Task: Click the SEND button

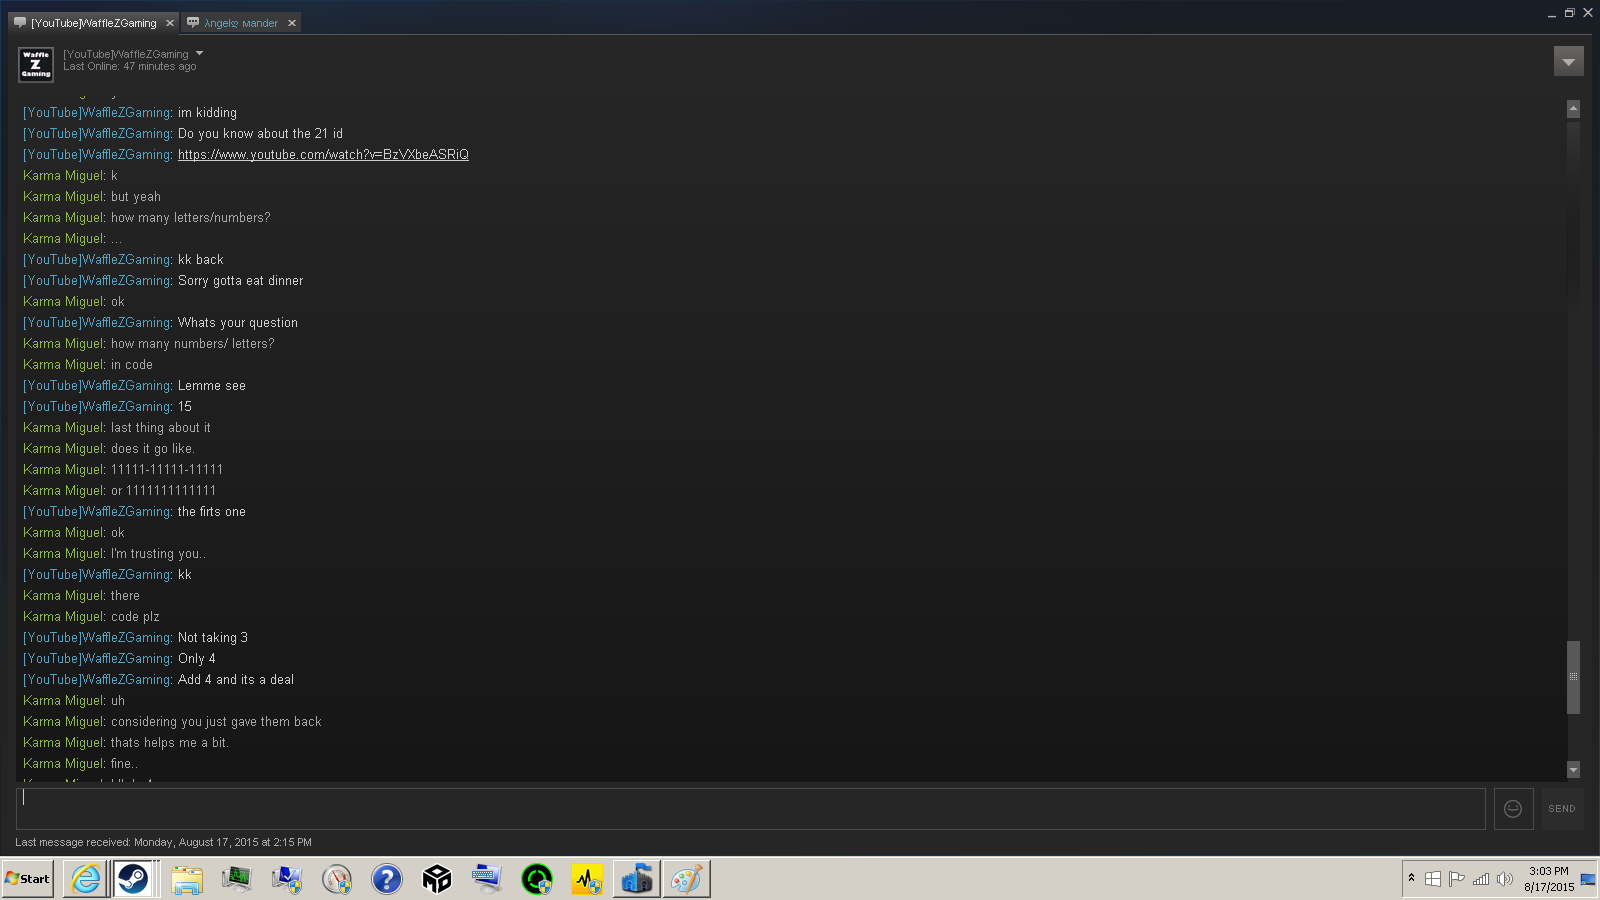Action: tap(1562, 809)
